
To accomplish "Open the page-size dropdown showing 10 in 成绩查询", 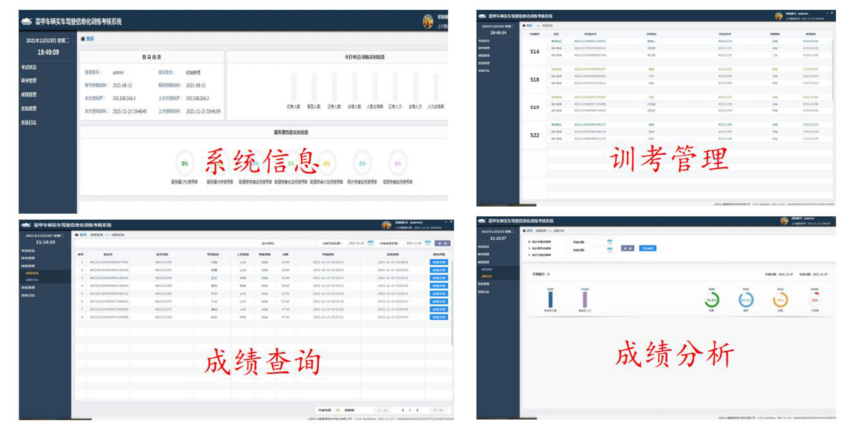I will [x=338, y=410].
